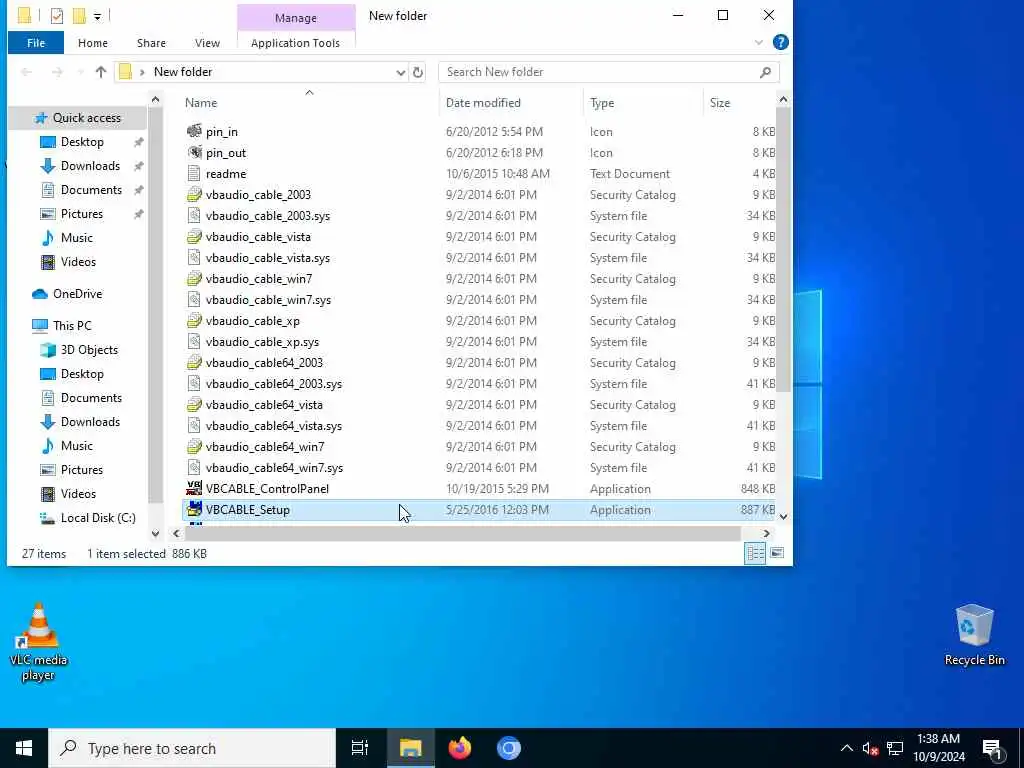Open the Application Tools tab
Screen dimensions: 1024x768
pos(295,43)
